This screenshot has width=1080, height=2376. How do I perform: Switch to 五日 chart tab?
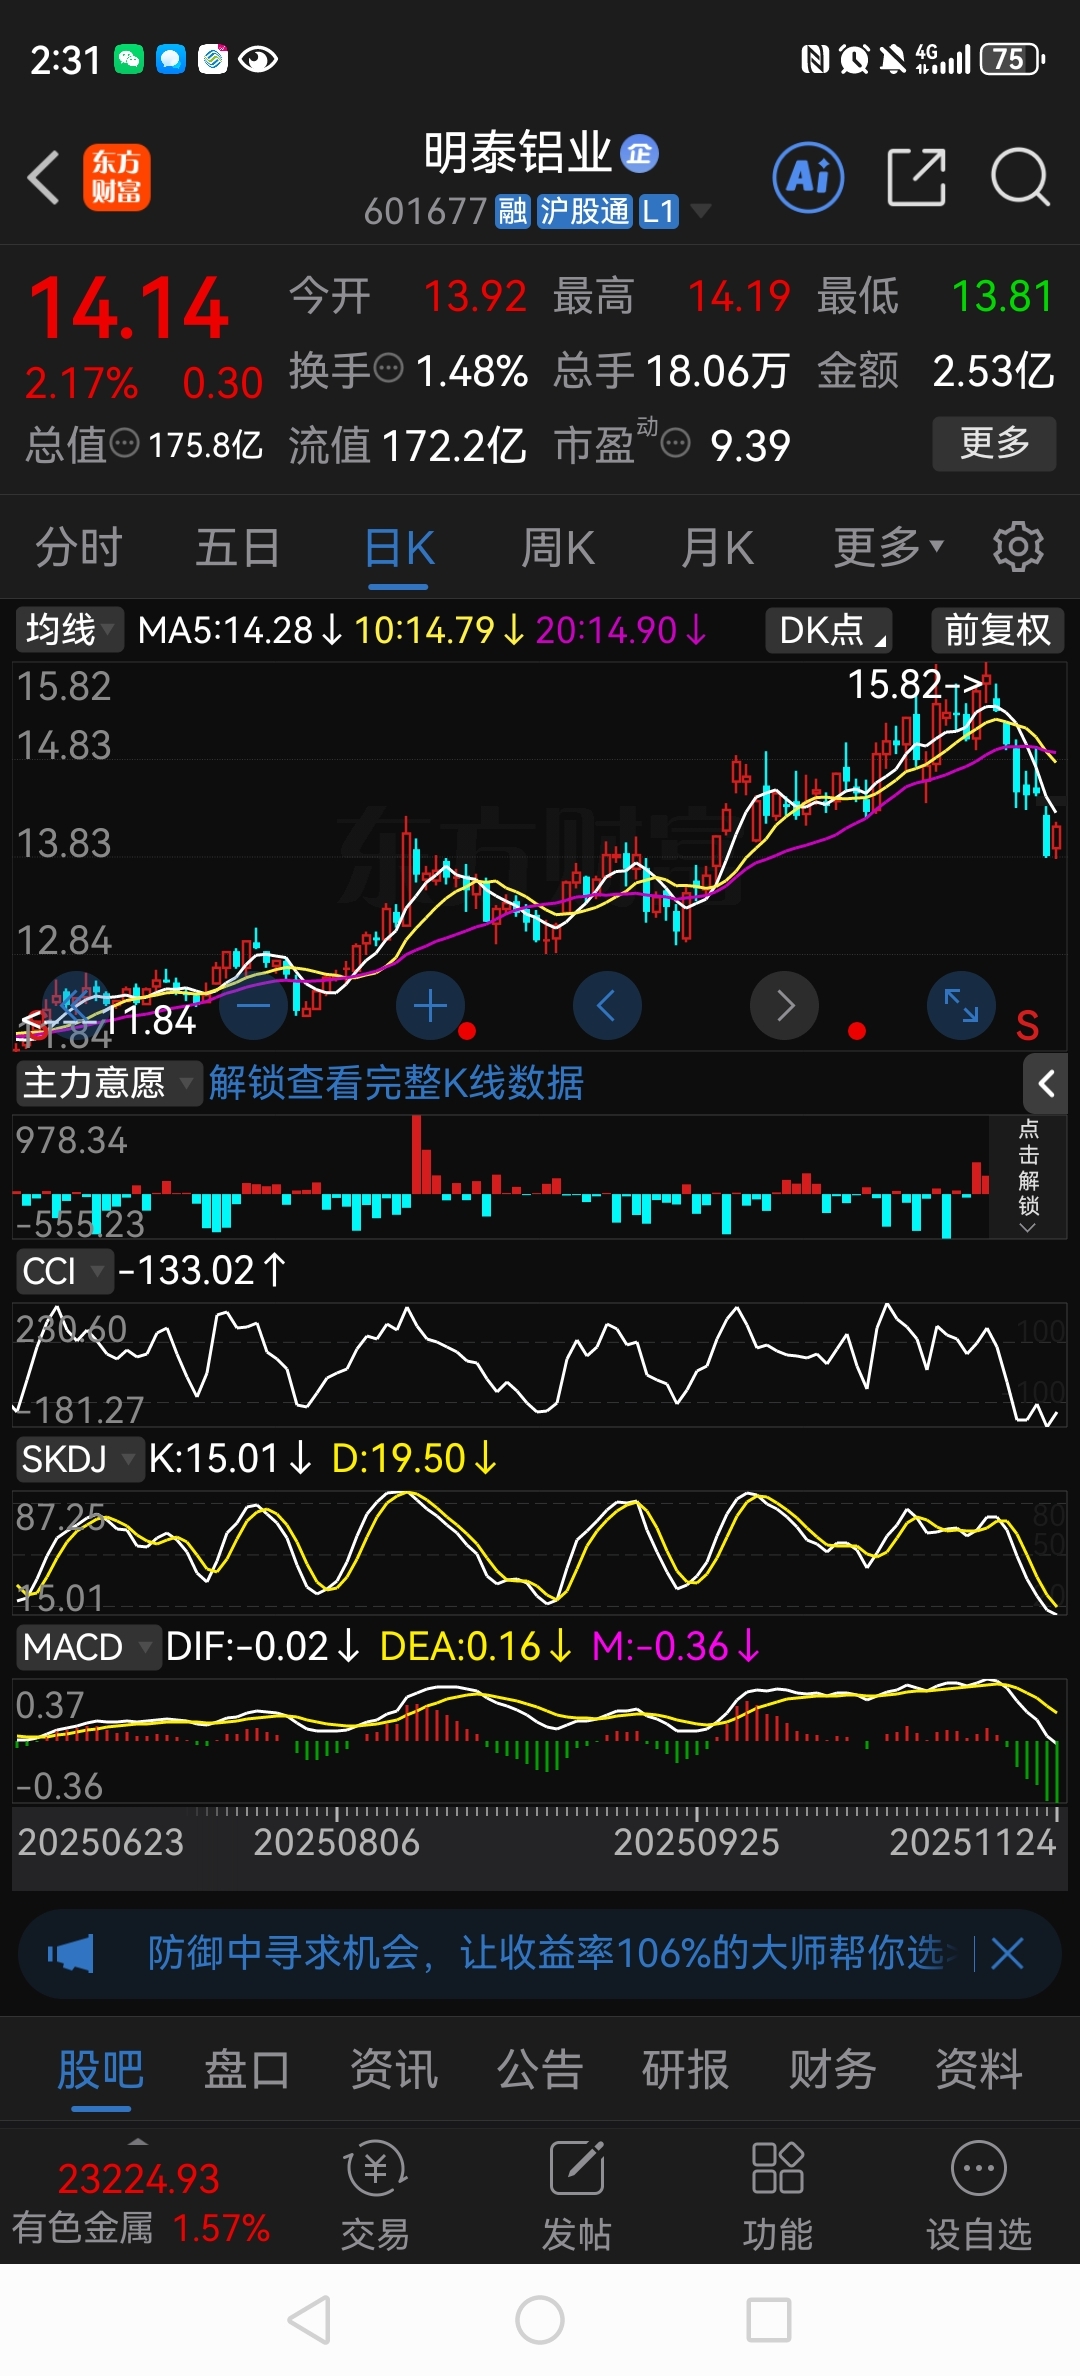coord(237,547)
